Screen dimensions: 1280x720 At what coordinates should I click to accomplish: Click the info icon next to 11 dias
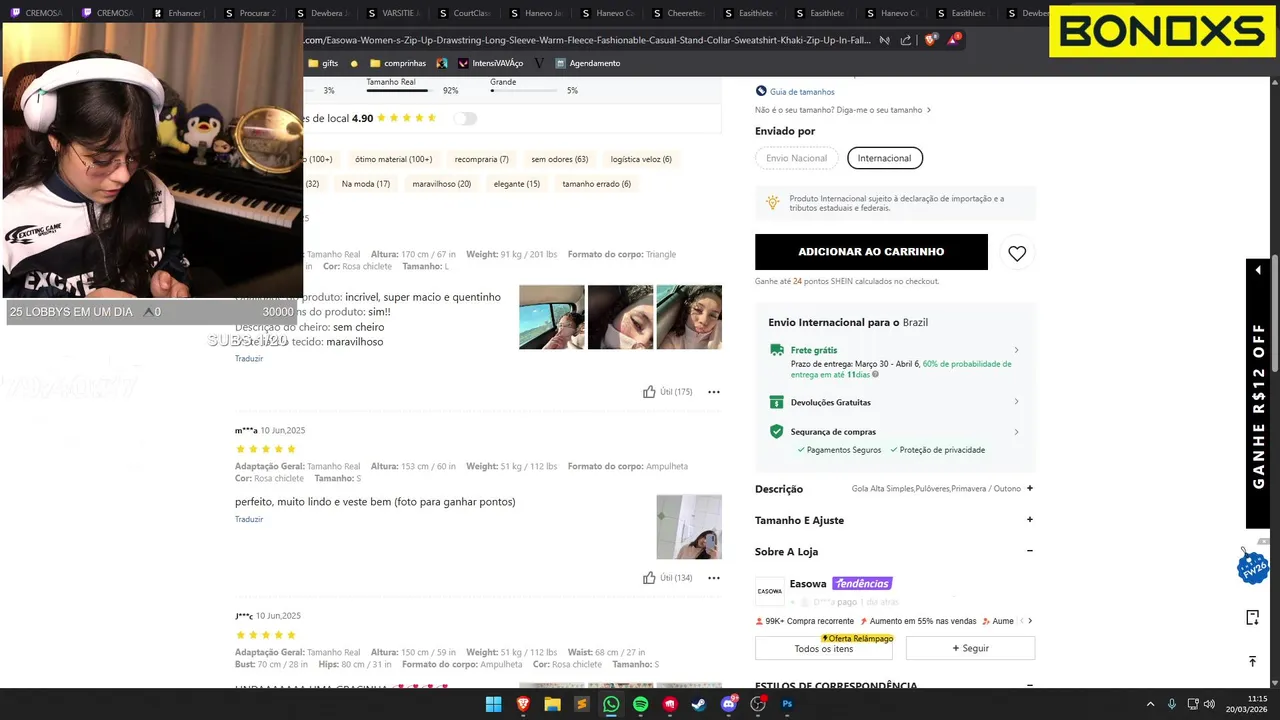click(875, 374)
